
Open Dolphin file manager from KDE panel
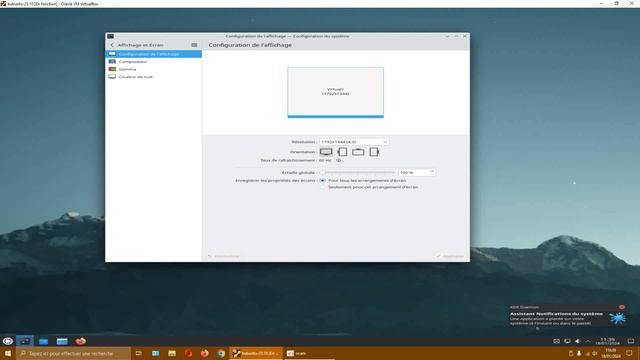click(x=43, y=341)
